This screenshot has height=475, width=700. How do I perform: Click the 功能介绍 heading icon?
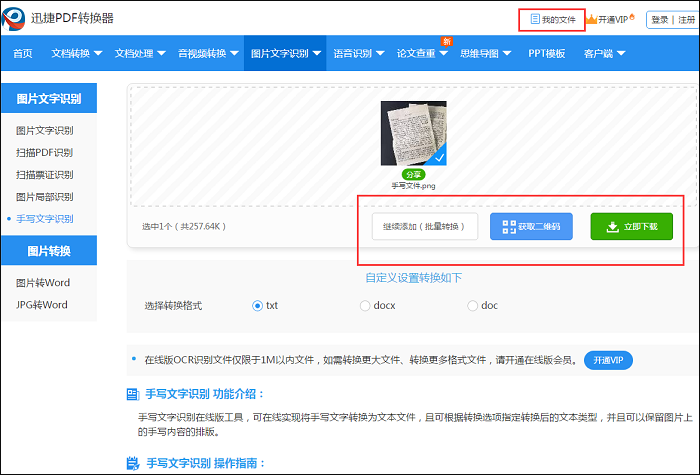click(x=133, y=394)
